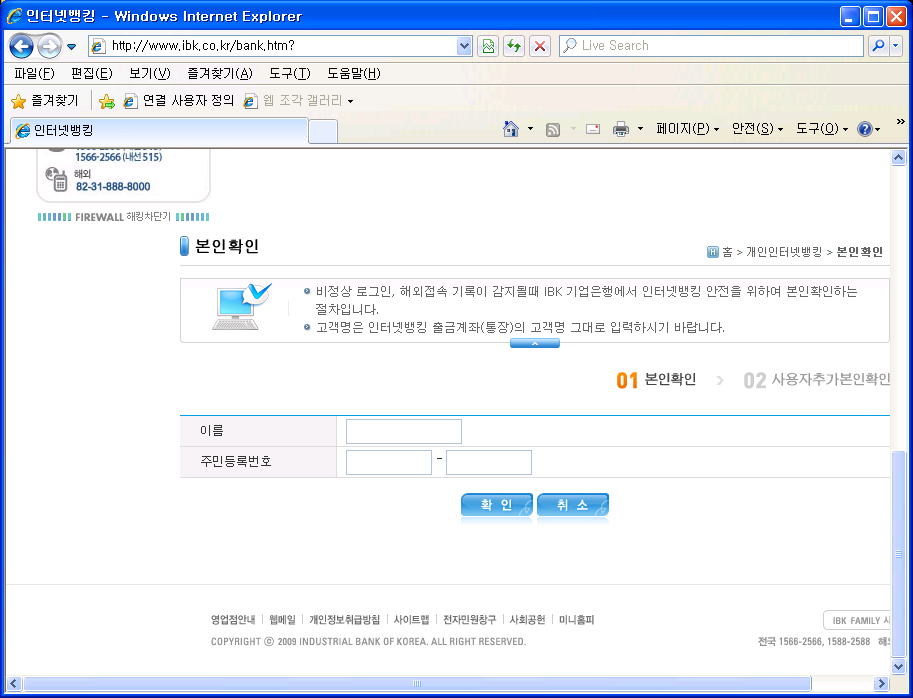Image resolution: width=913 pixels, height=698 pixels.
Task: Open a new blank tab
Action: point(323,132)
